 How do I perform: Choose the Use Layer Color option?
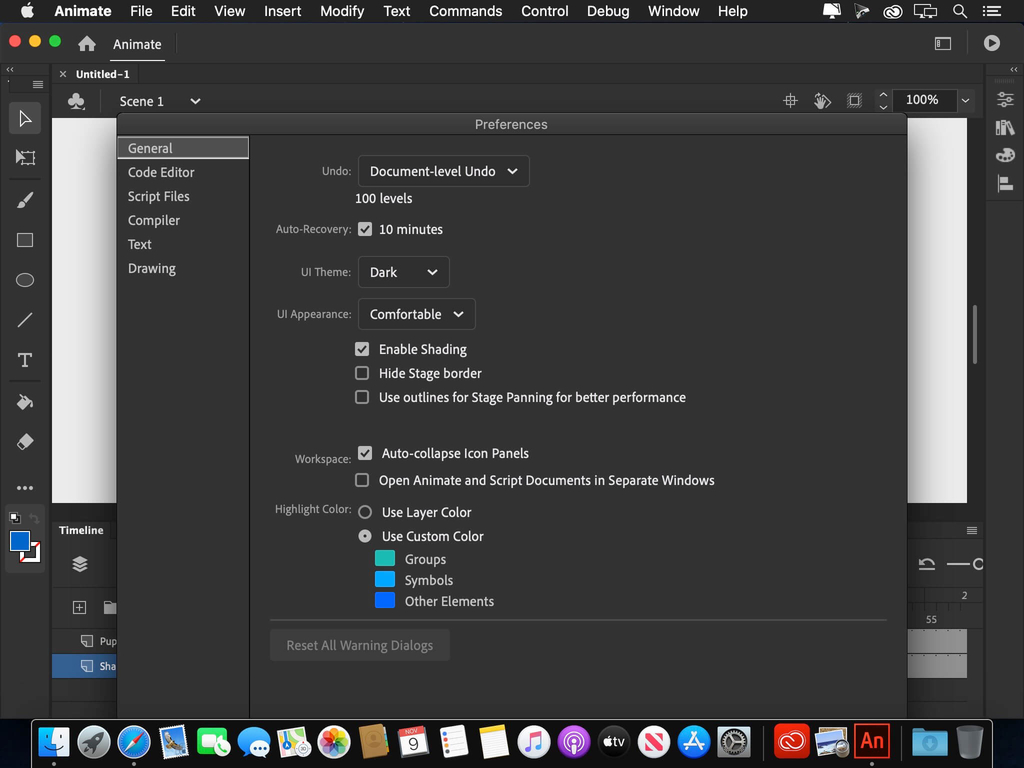[x=365, y=512]
